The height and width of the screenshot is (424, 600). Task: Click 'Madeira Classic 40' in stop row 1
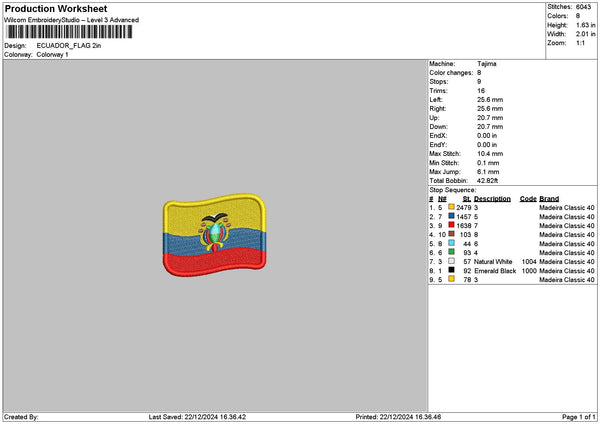567,208
